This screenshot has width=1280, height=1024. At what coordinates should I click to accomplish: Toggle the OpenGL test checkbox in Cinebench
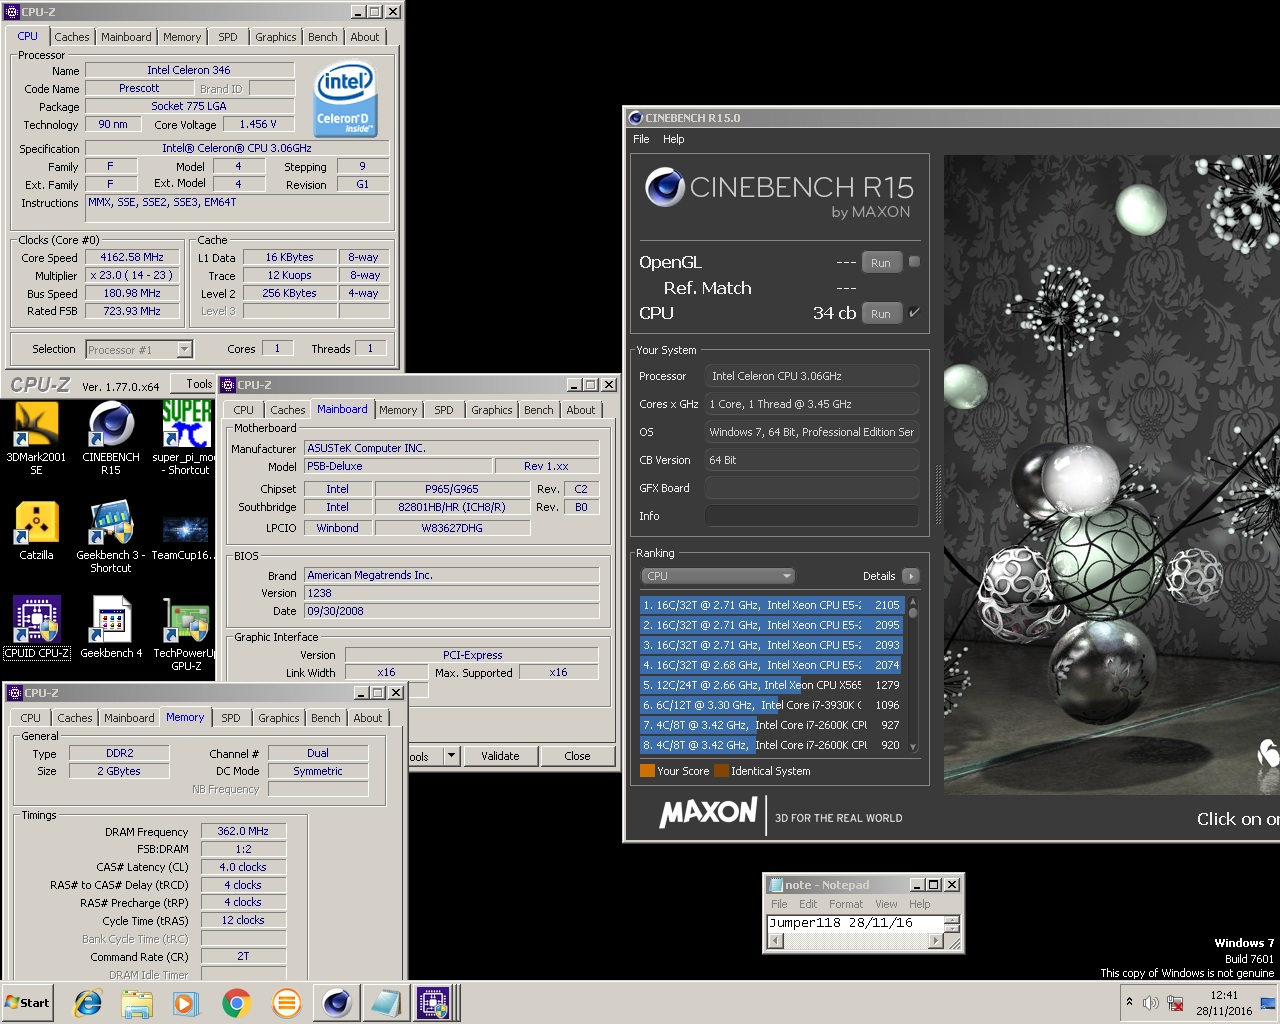coord(914,262)
